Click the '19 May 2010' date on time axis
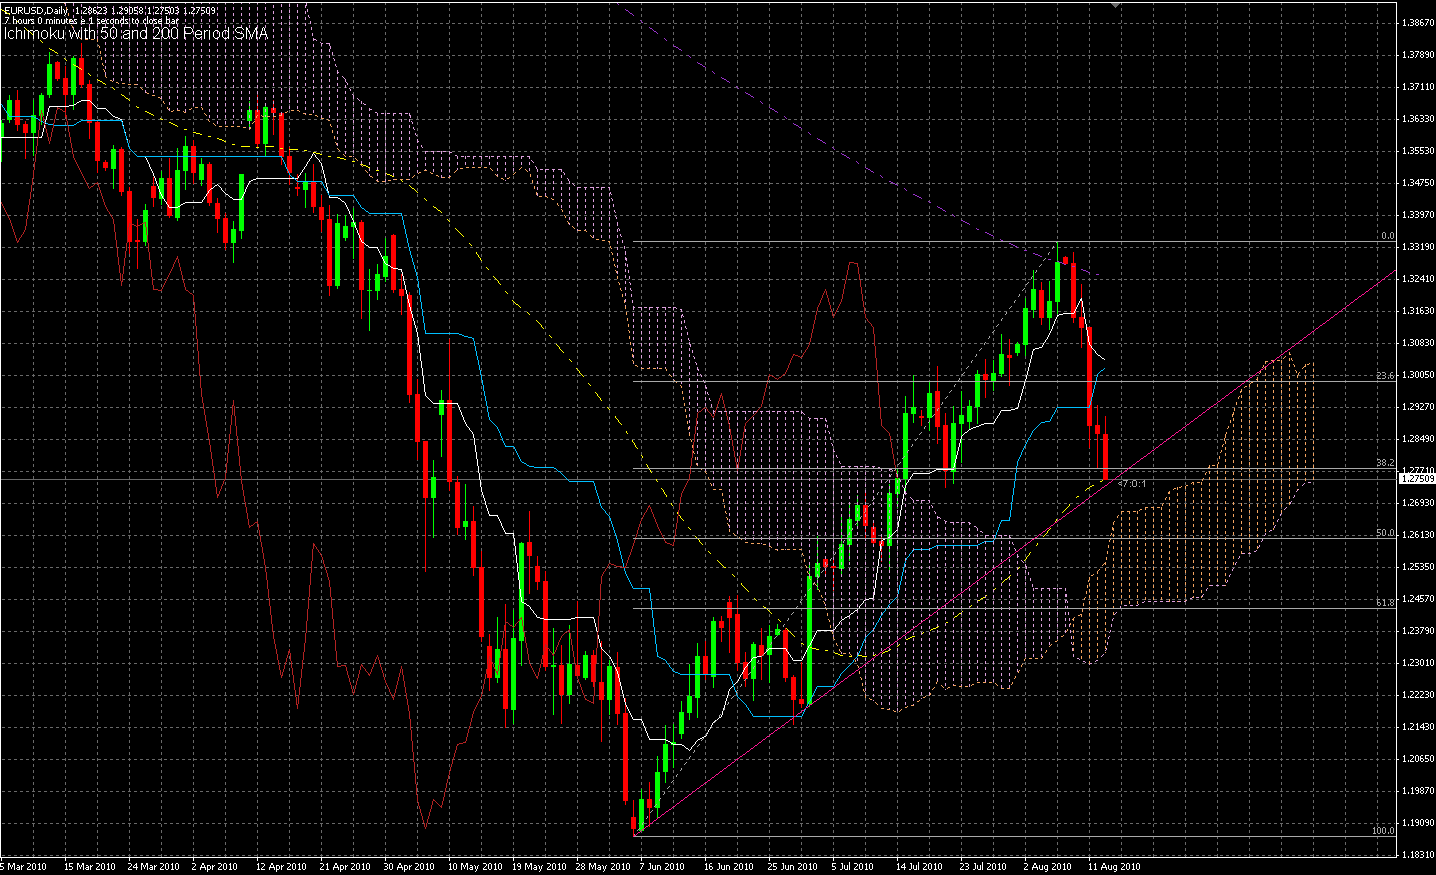 pos(539,867)
